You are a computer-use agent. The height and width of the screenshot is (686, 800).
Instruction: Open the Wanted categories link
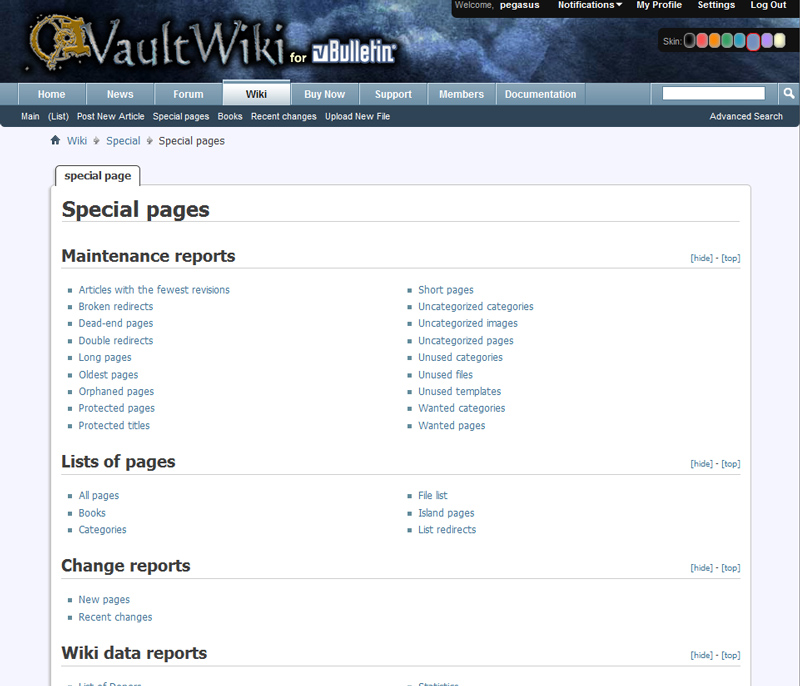pyautogui.click(x=461, y=408)
